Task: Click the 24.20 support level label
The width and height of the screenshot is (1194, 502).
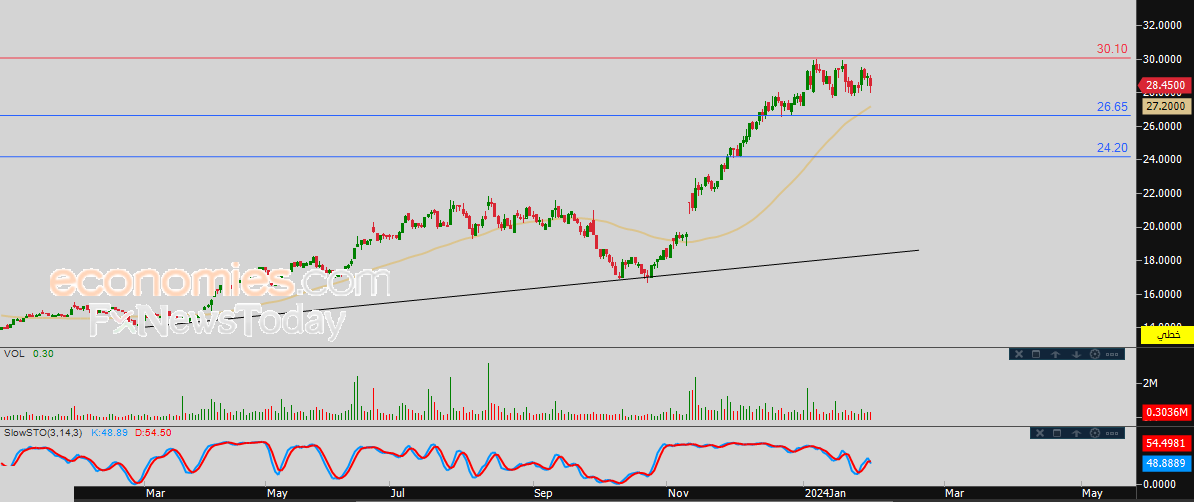Action: [1112, 148]
